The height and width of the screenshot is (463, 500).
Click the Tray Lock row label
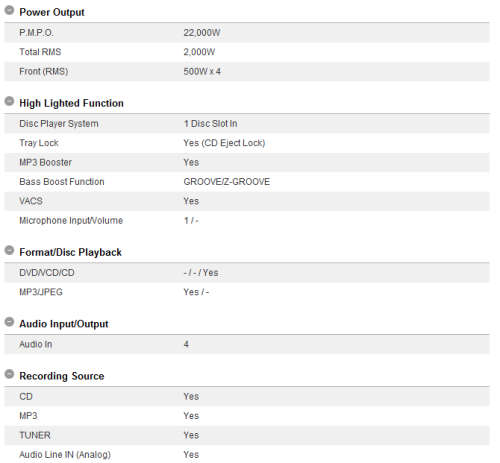coord(39,143)
